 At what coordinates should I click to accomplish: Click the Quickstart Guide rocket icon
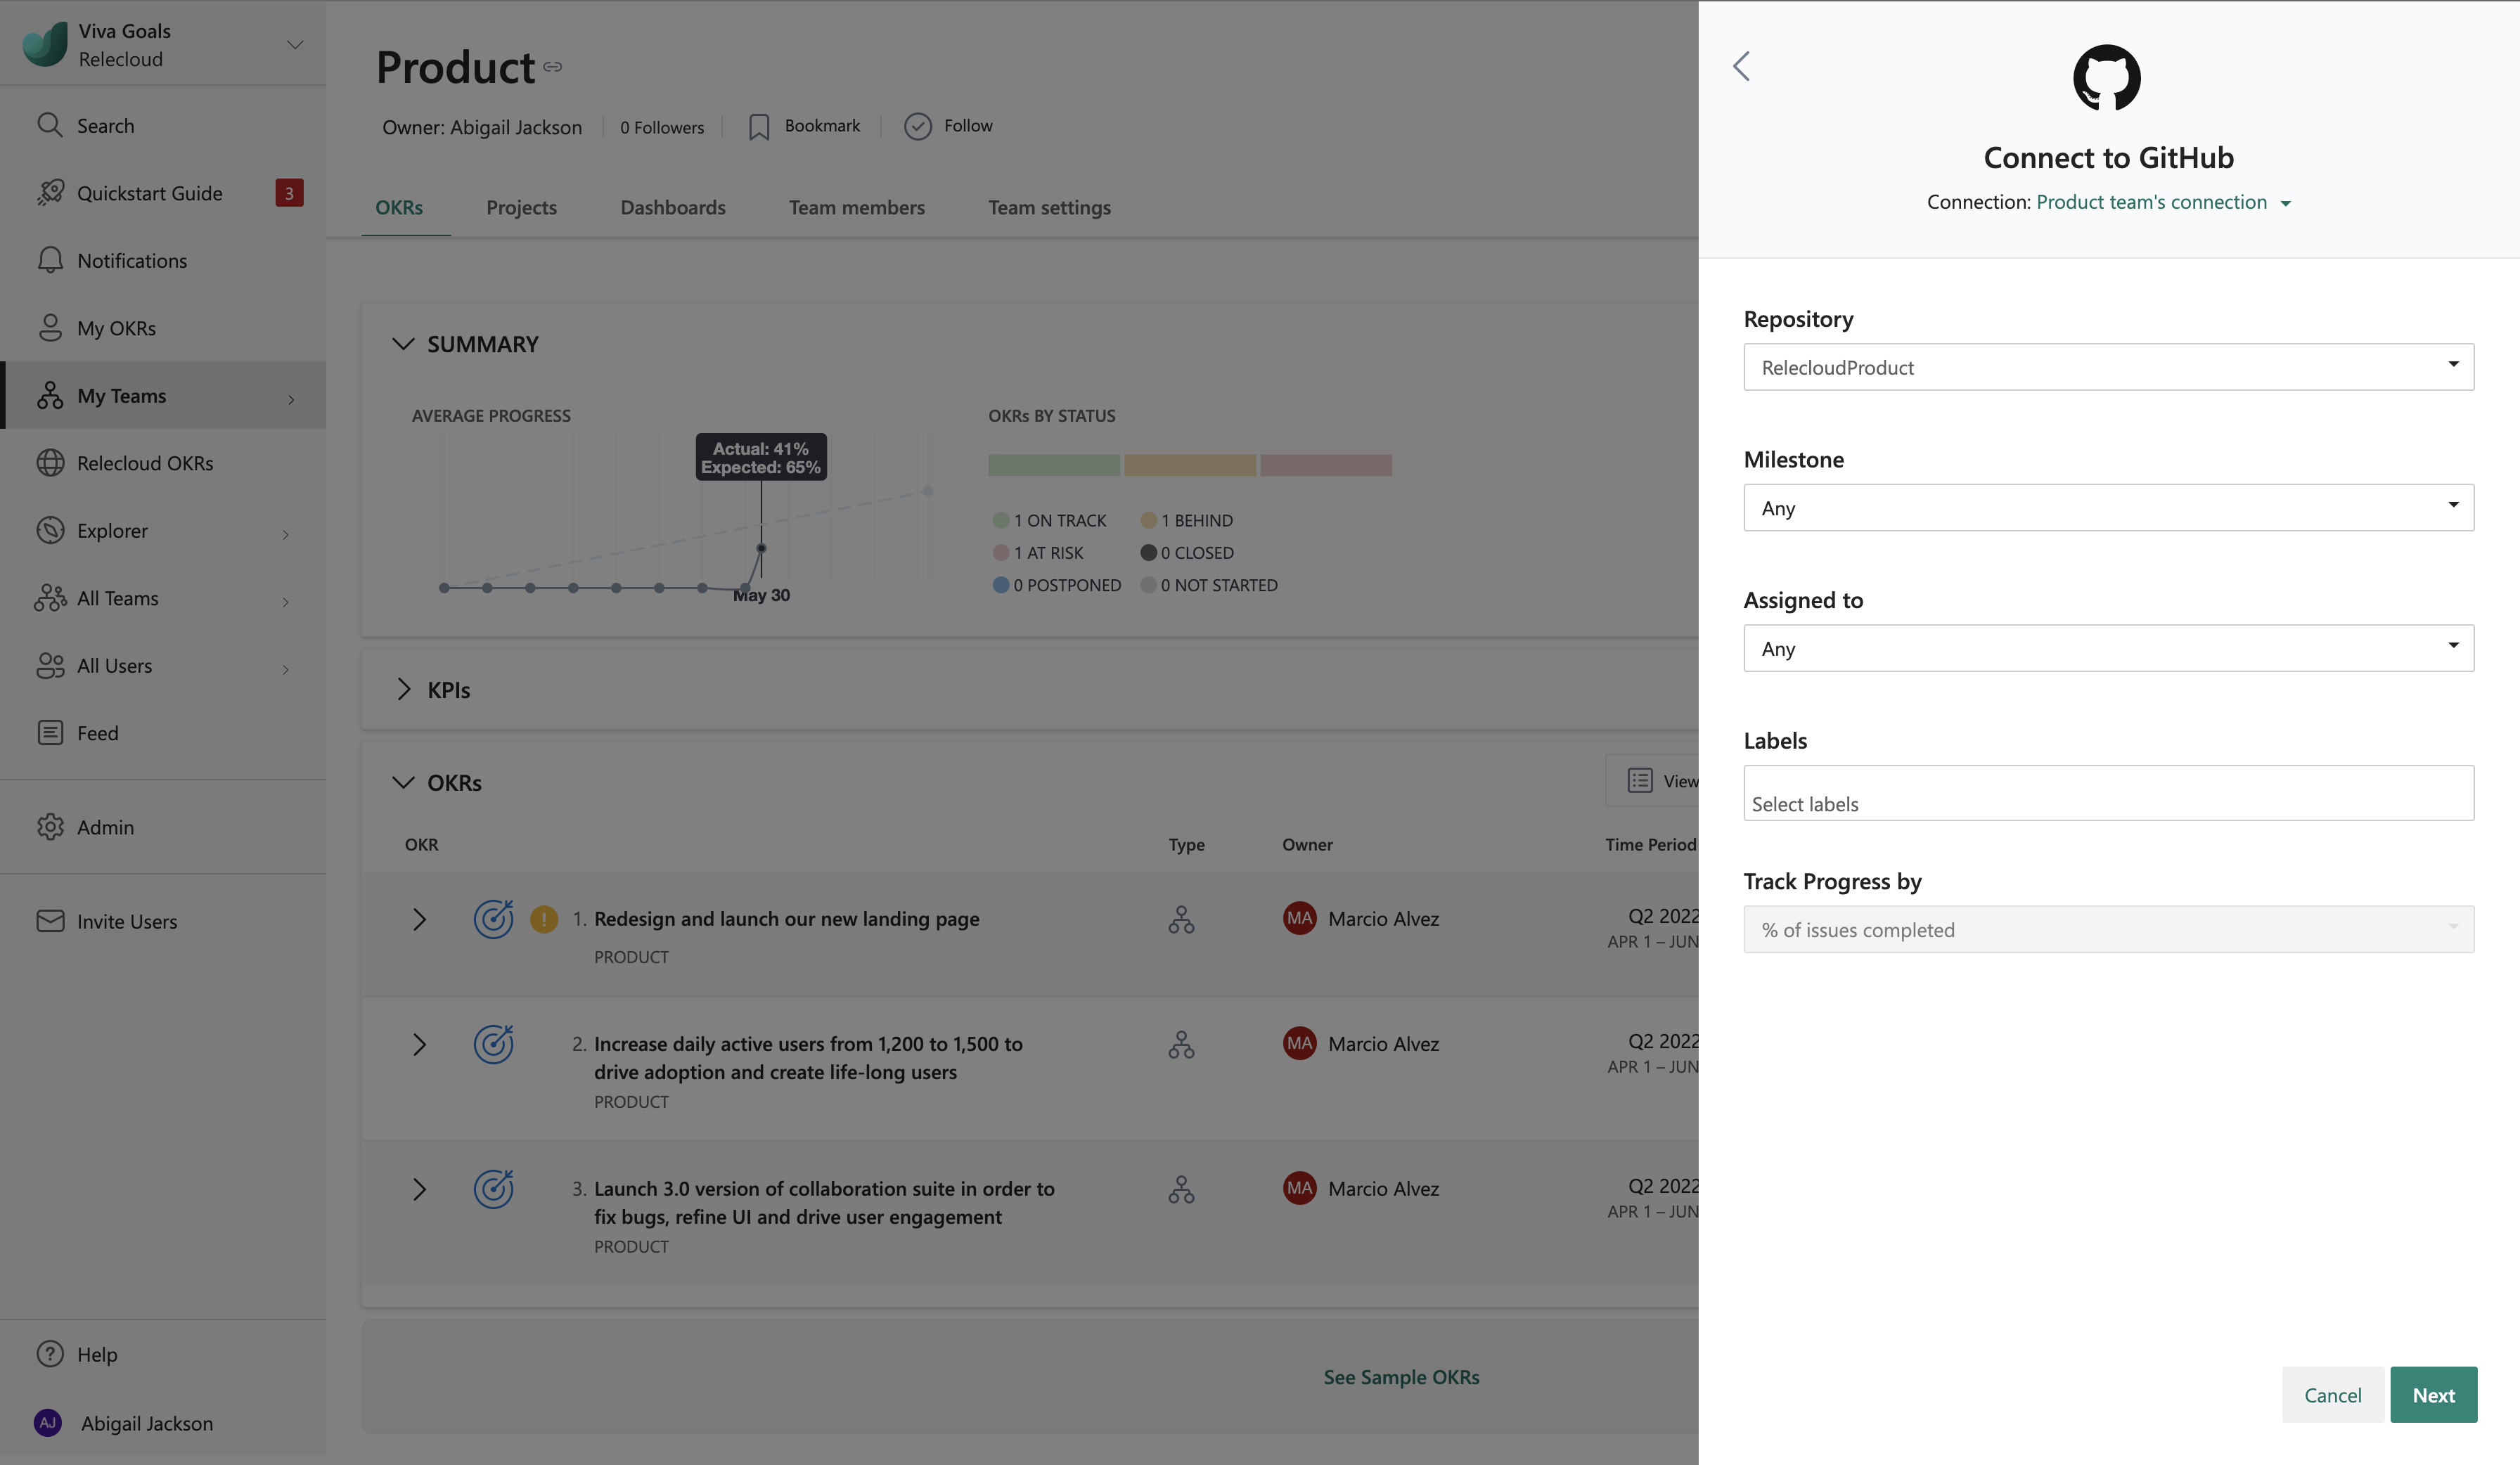49,192
